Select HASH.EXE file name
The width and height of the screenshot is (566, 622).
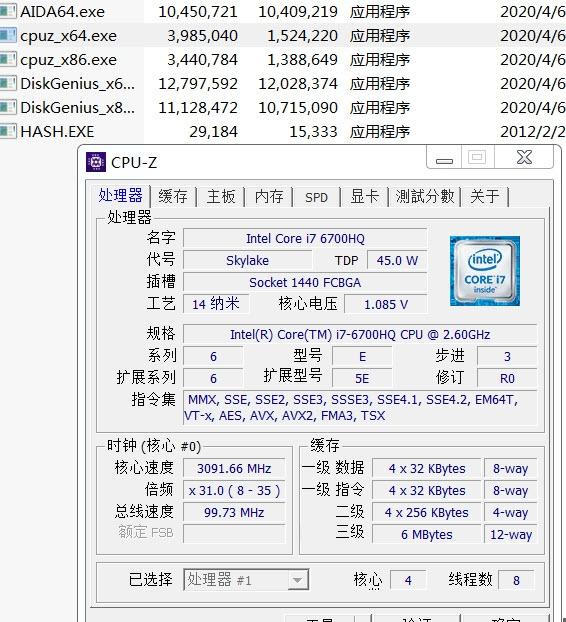pyautogui.click(x=57, y=131)
